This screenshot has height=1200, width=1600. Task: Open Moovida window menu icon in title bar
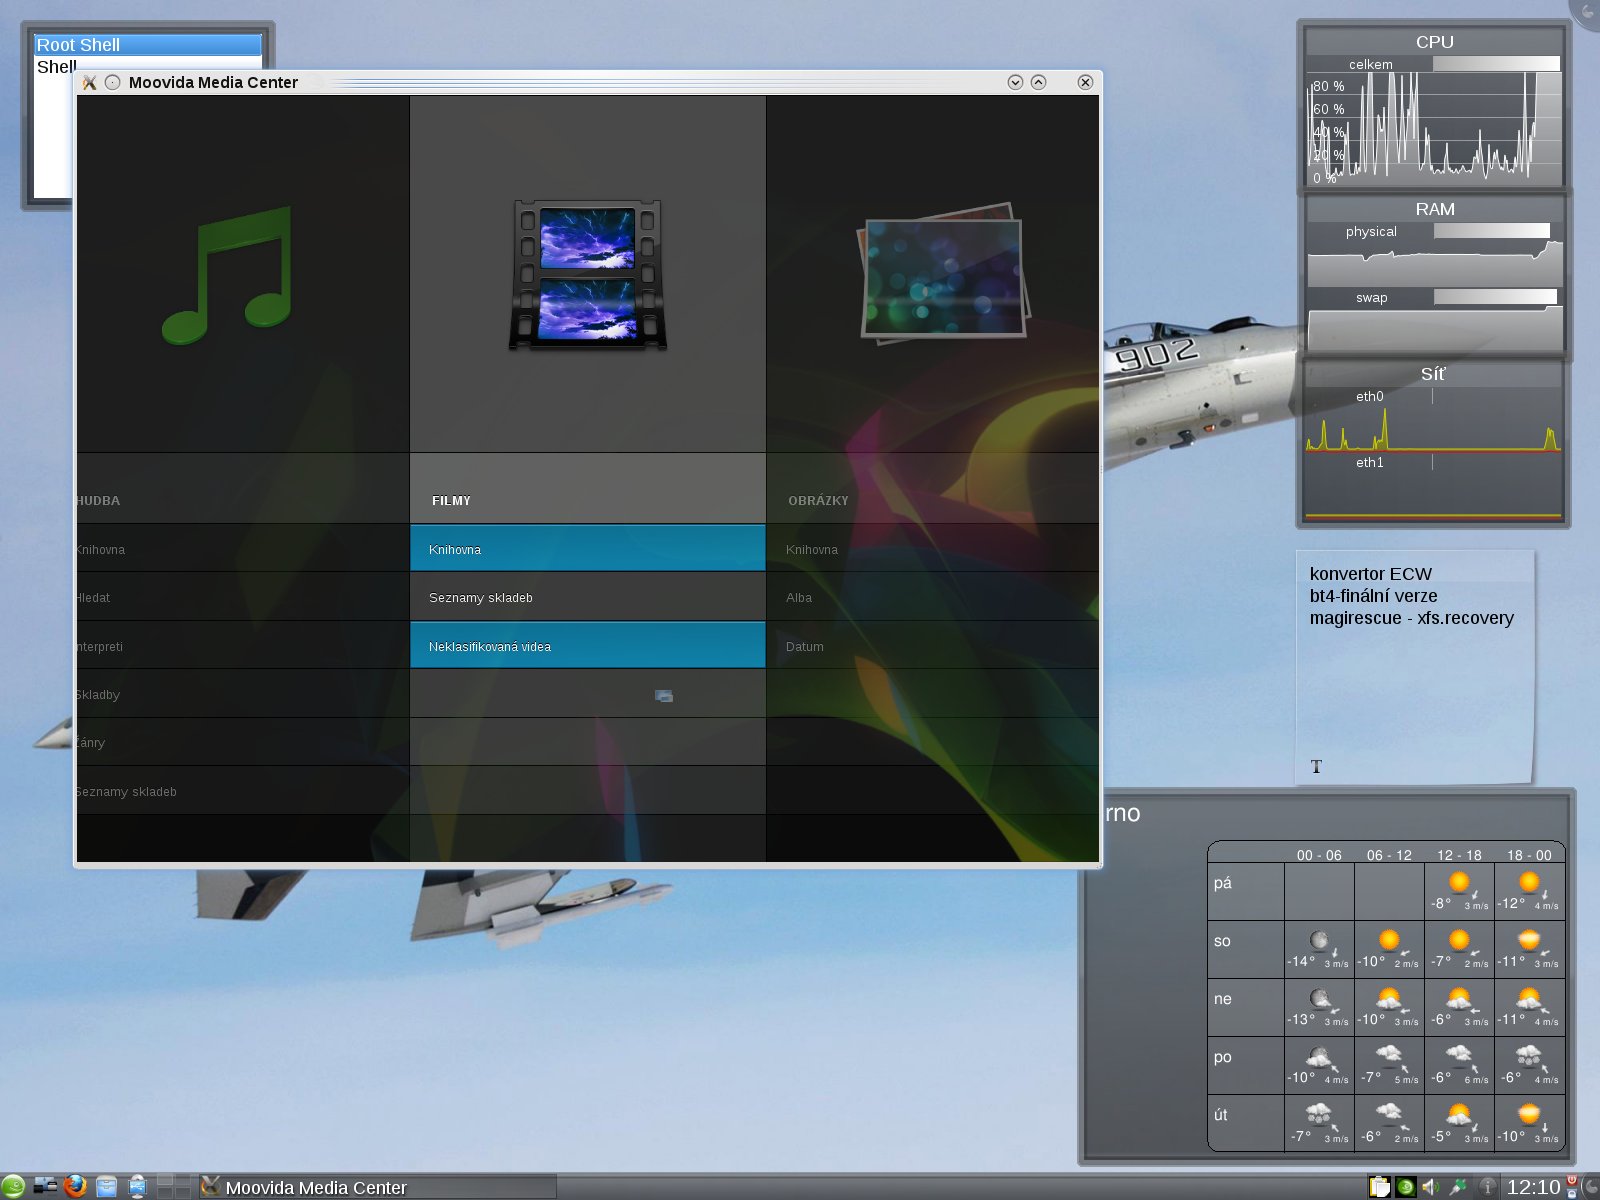pos(89,82)
